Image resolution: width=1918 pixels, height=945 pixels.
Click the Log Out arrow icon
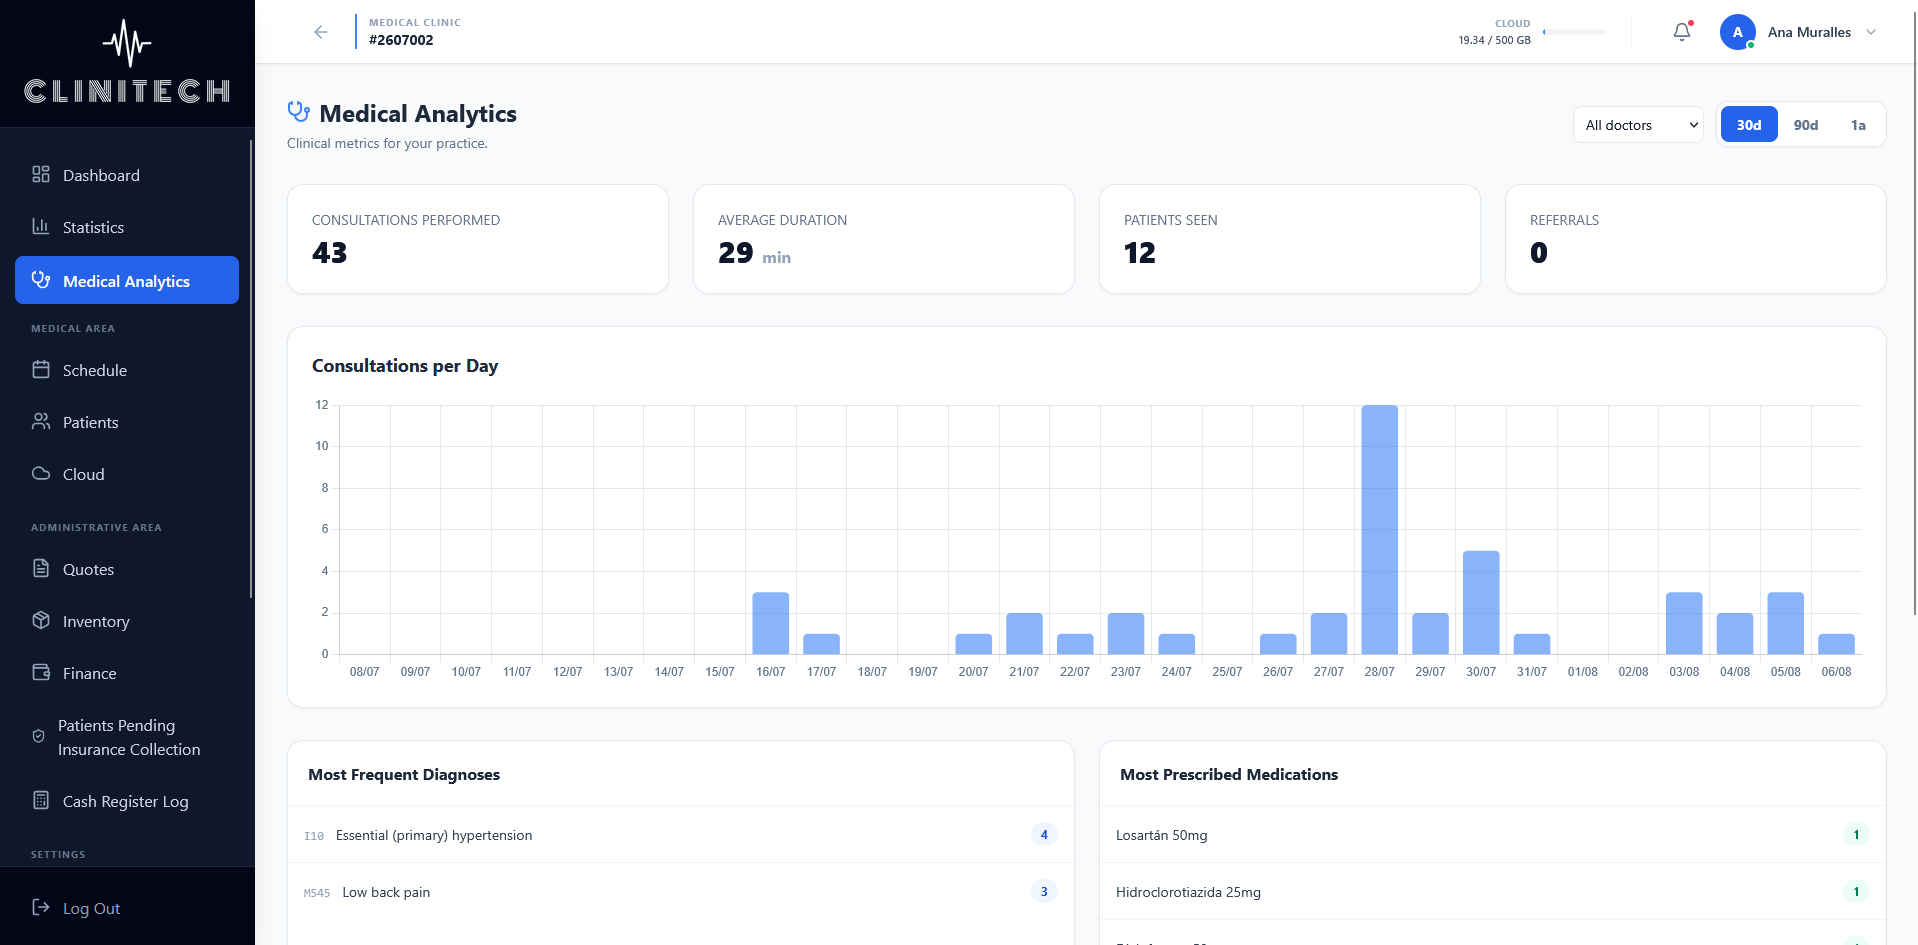click(x=41, y=908)
